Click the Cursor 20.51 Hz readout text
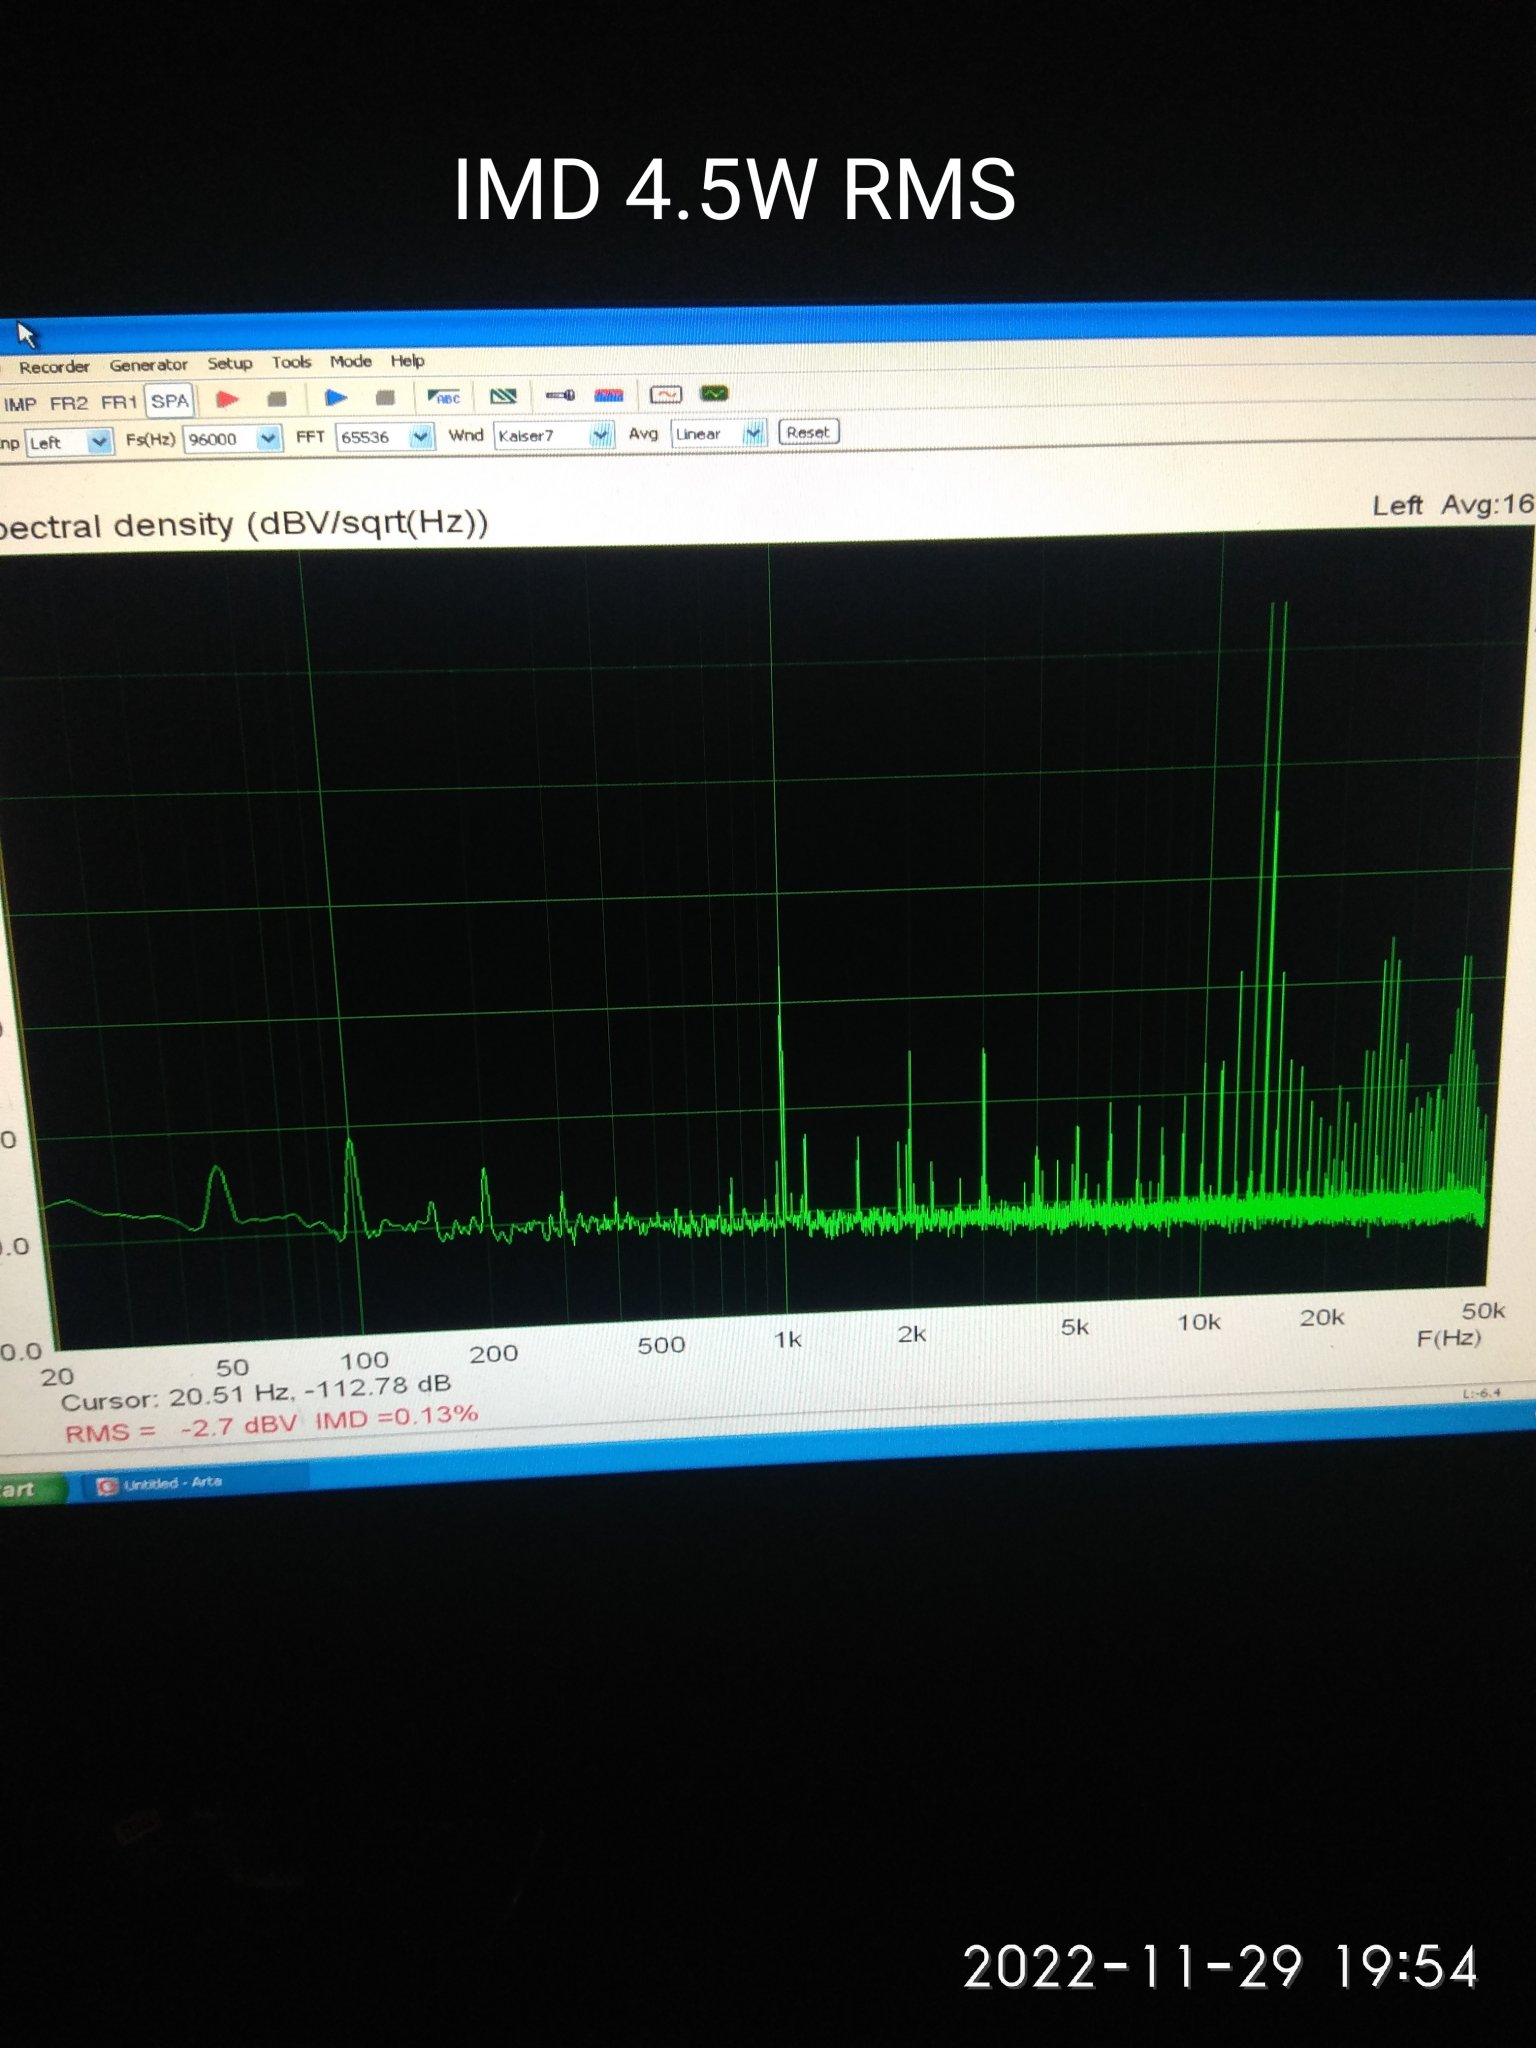Image resolution: width=1536 pixels, height=2048 pixels. coord(256,1392)
